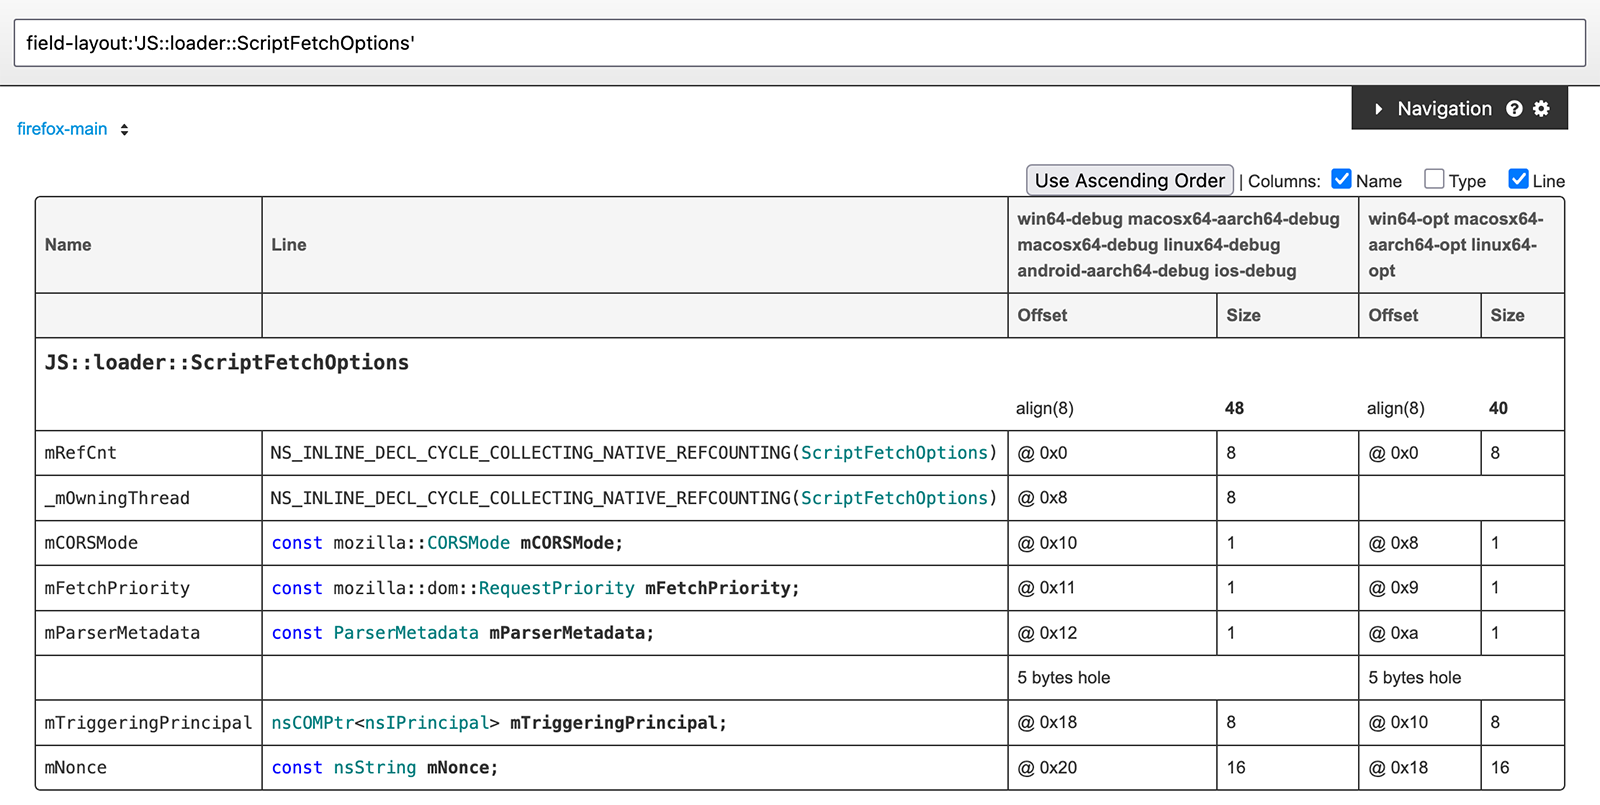Click the CORSMode type link
The height and width of the screenshot is (805, 1600).
tap(468, 543)
